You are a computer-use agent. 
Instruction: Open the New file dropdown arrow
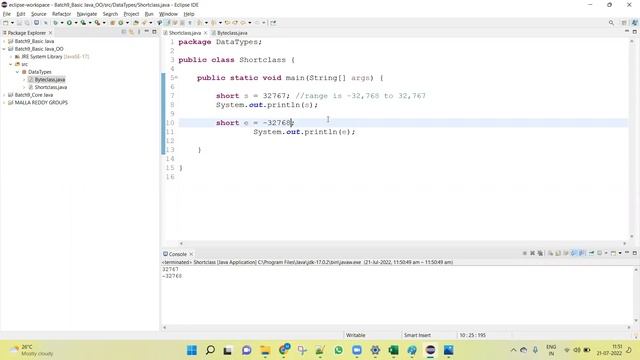12,23
